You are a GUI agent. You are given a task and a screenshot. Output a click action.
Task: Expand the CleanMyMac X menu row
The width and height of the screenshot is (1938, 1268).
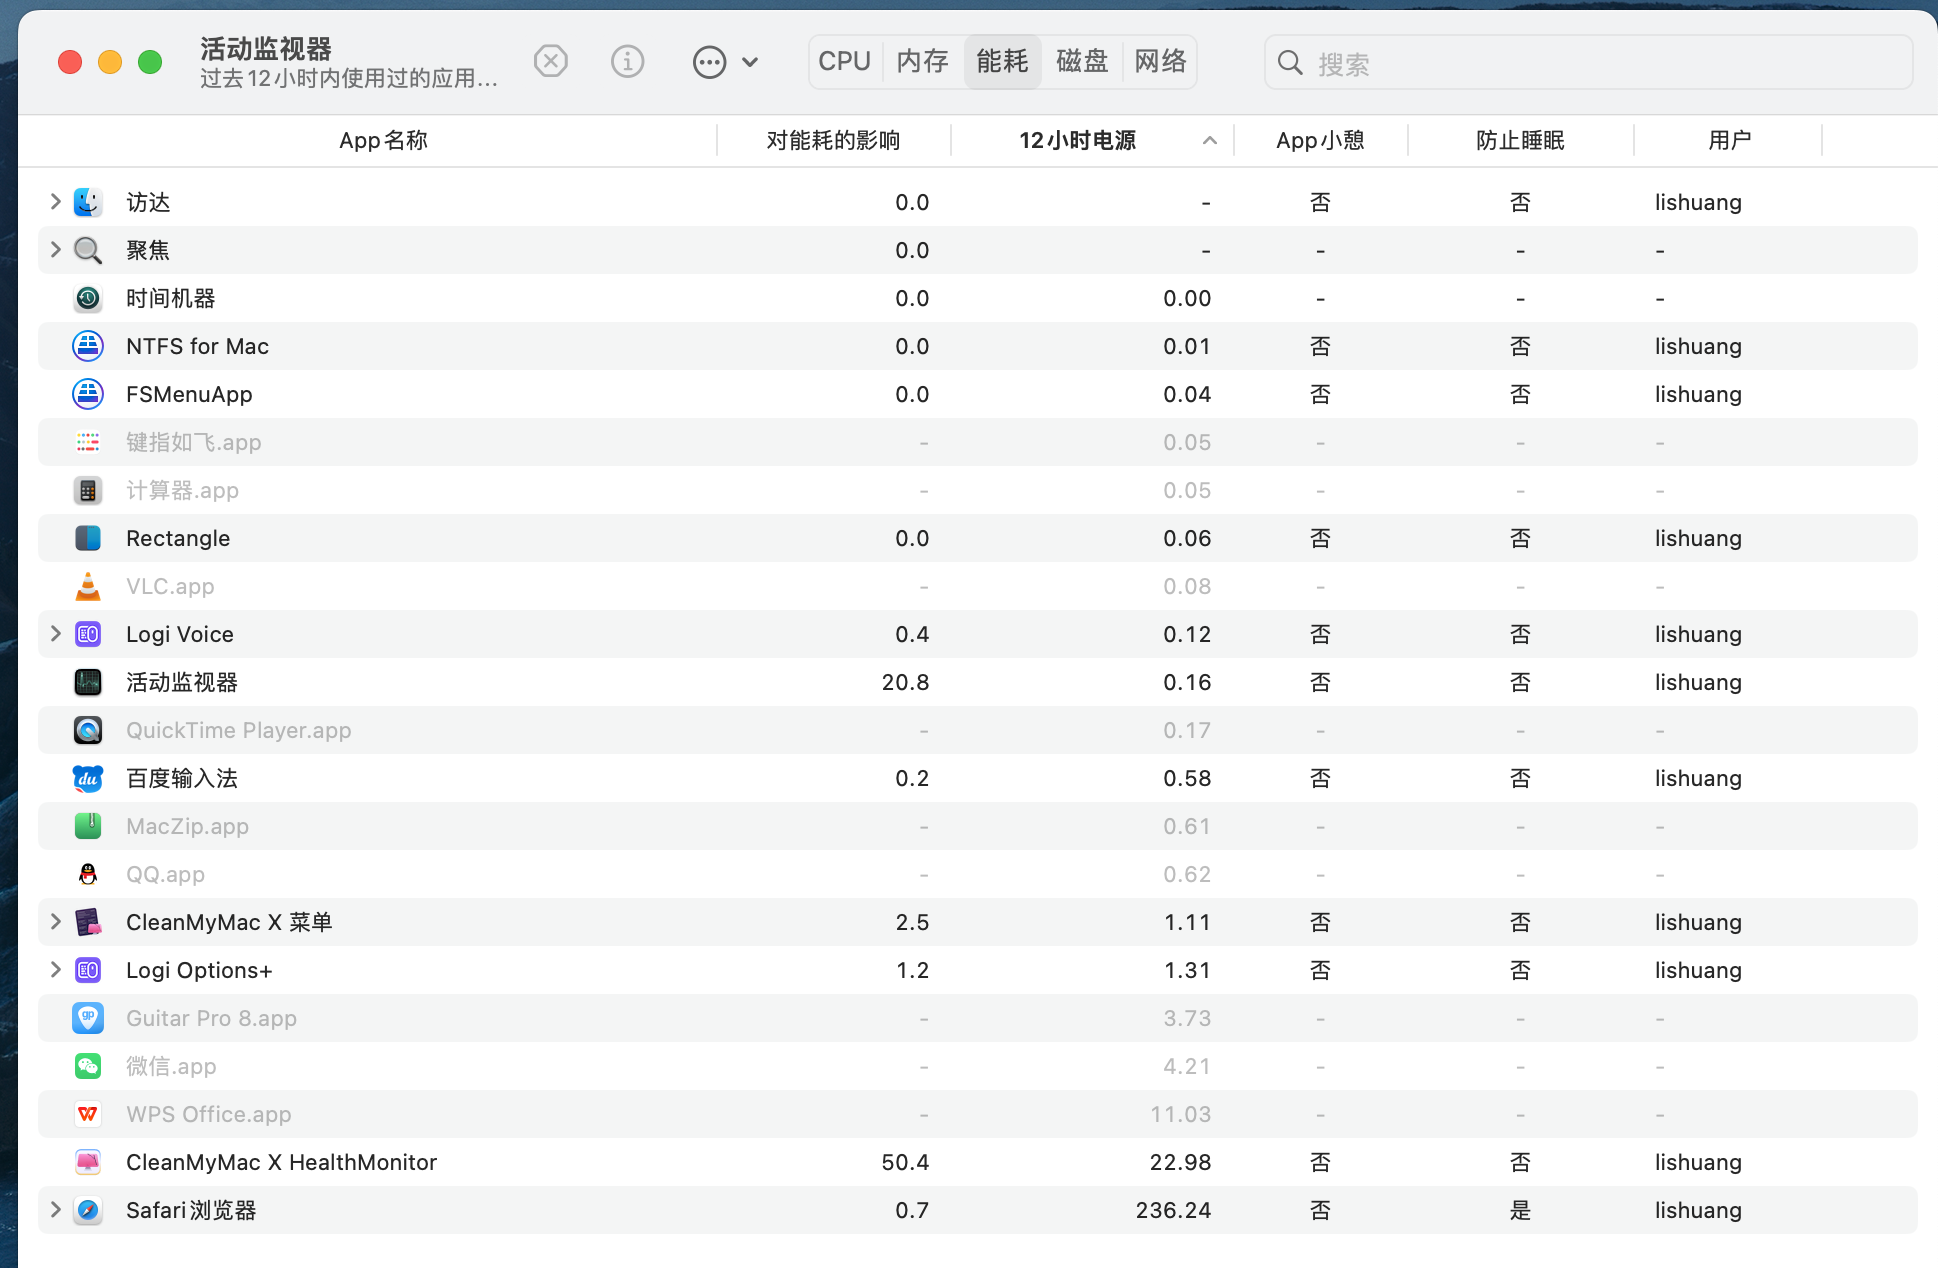click(56, 922)
